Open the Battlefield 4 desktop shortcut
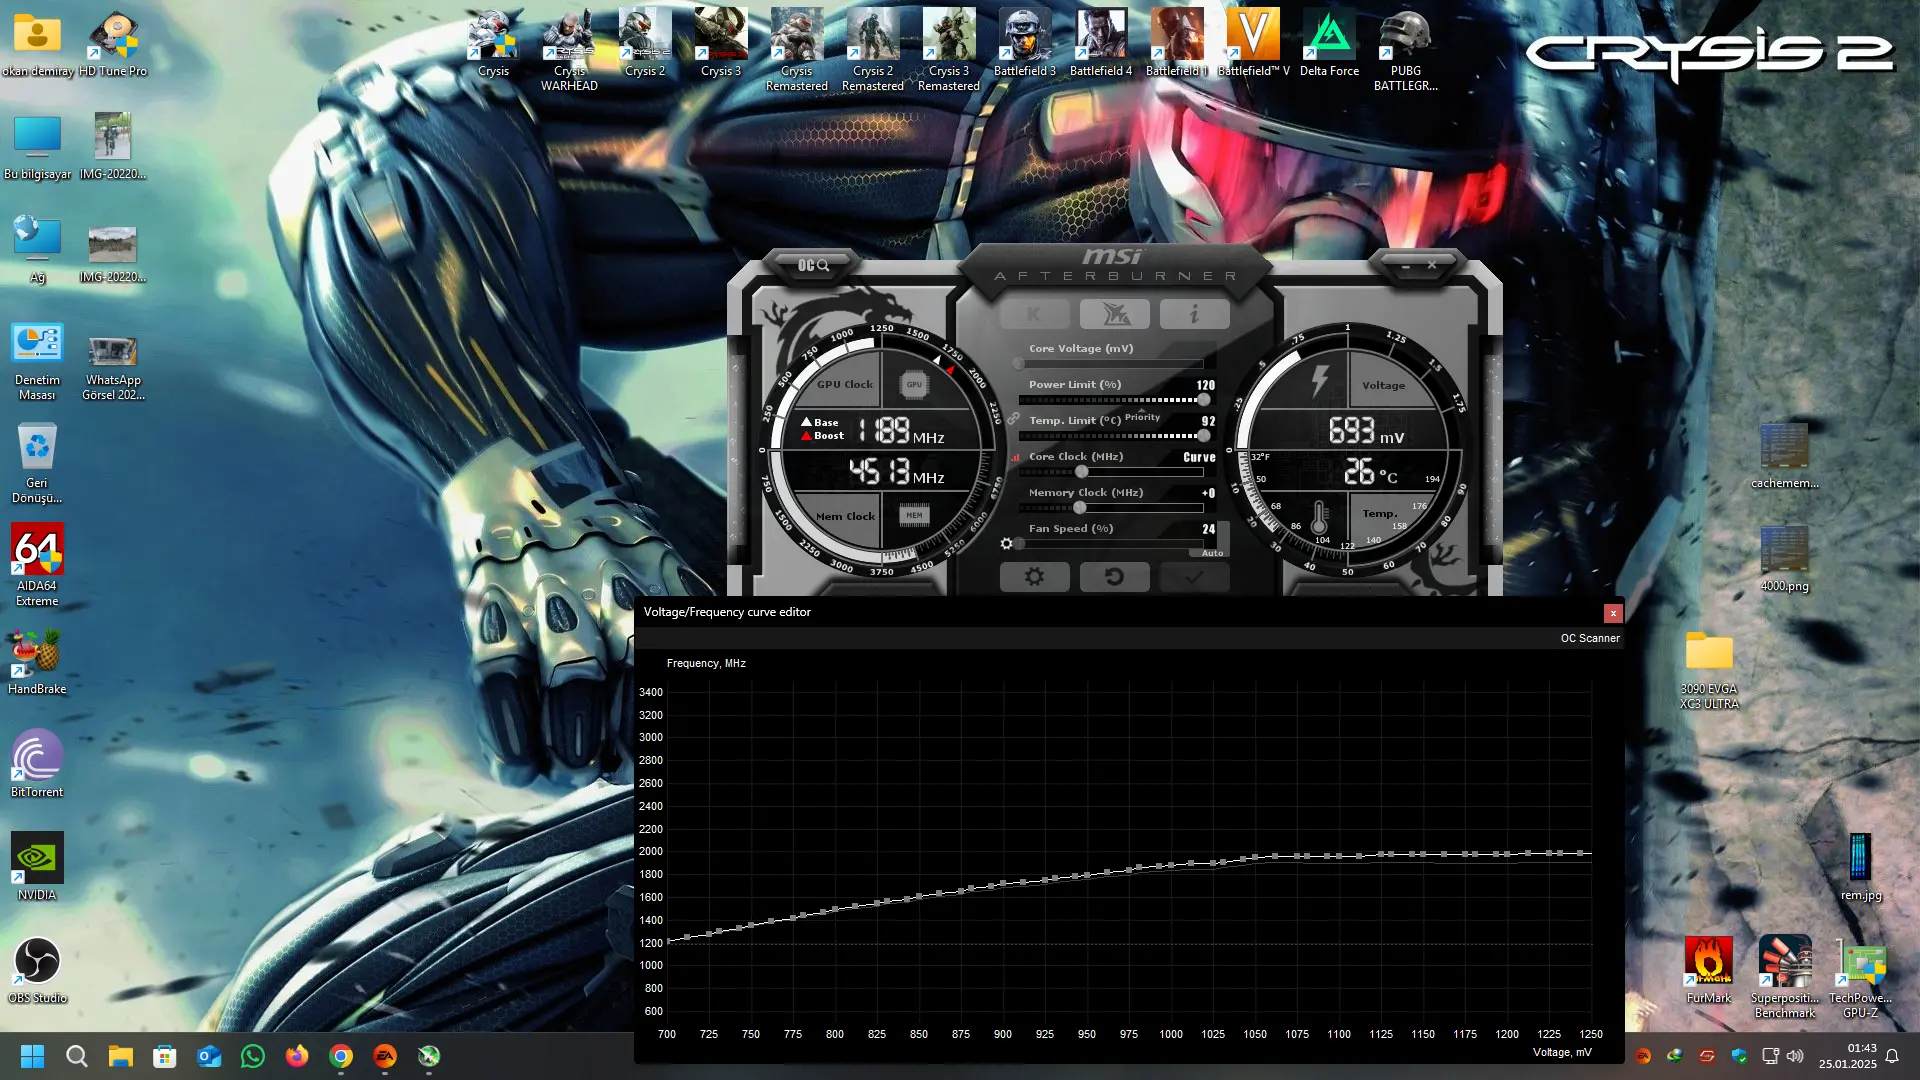 pos(1101,43)
